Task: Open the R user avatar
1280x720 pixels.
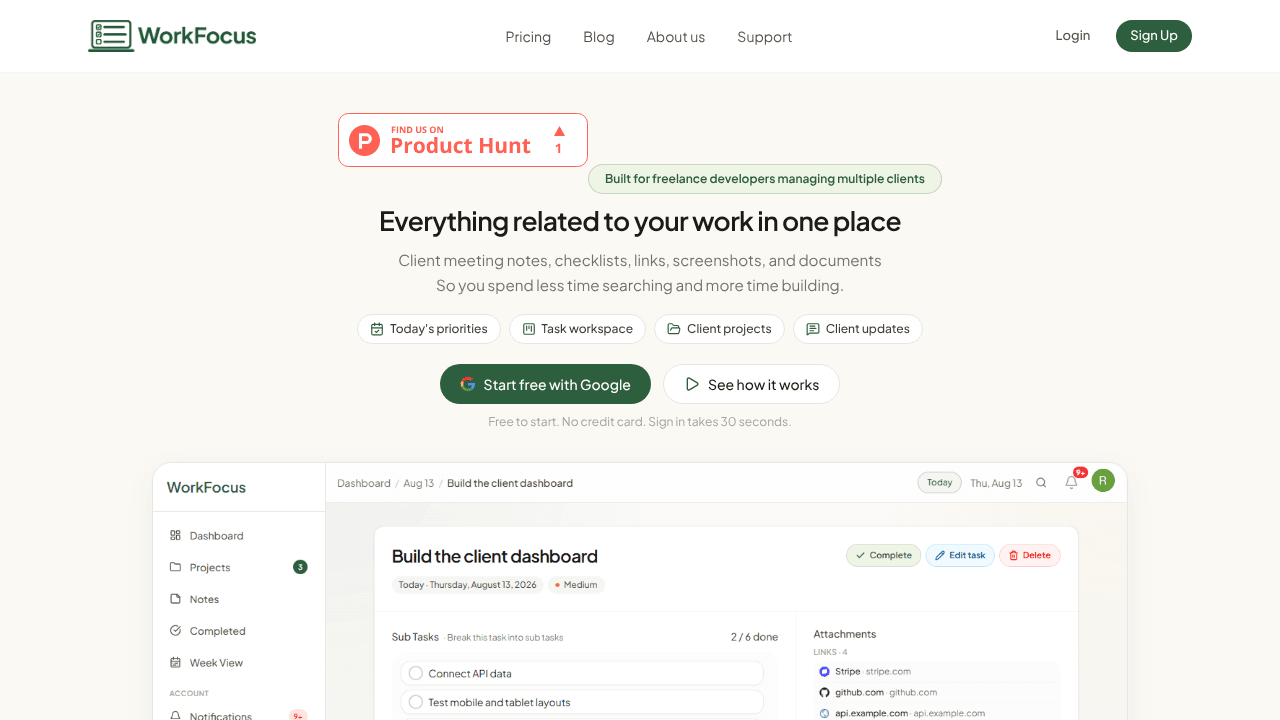Action: pyautogui.click(x=1103, y=481)
